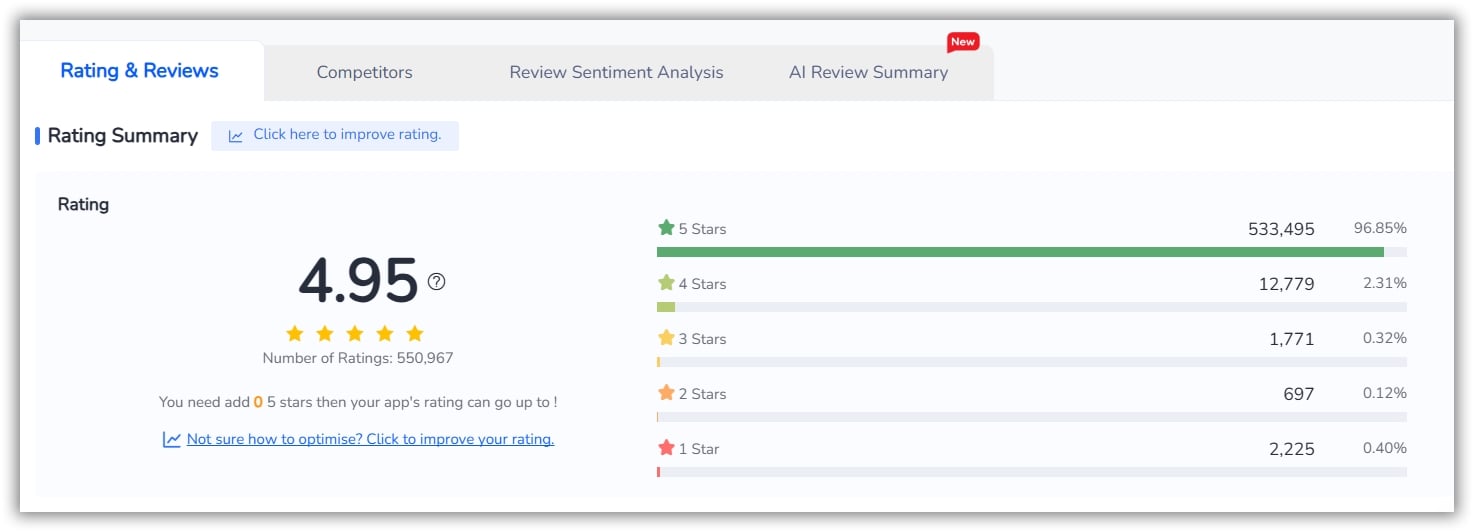Image resolution: width=1474 pixels, height=532 pixels.
Task: Click the red 1 Star icon
Action: [666, 448]
